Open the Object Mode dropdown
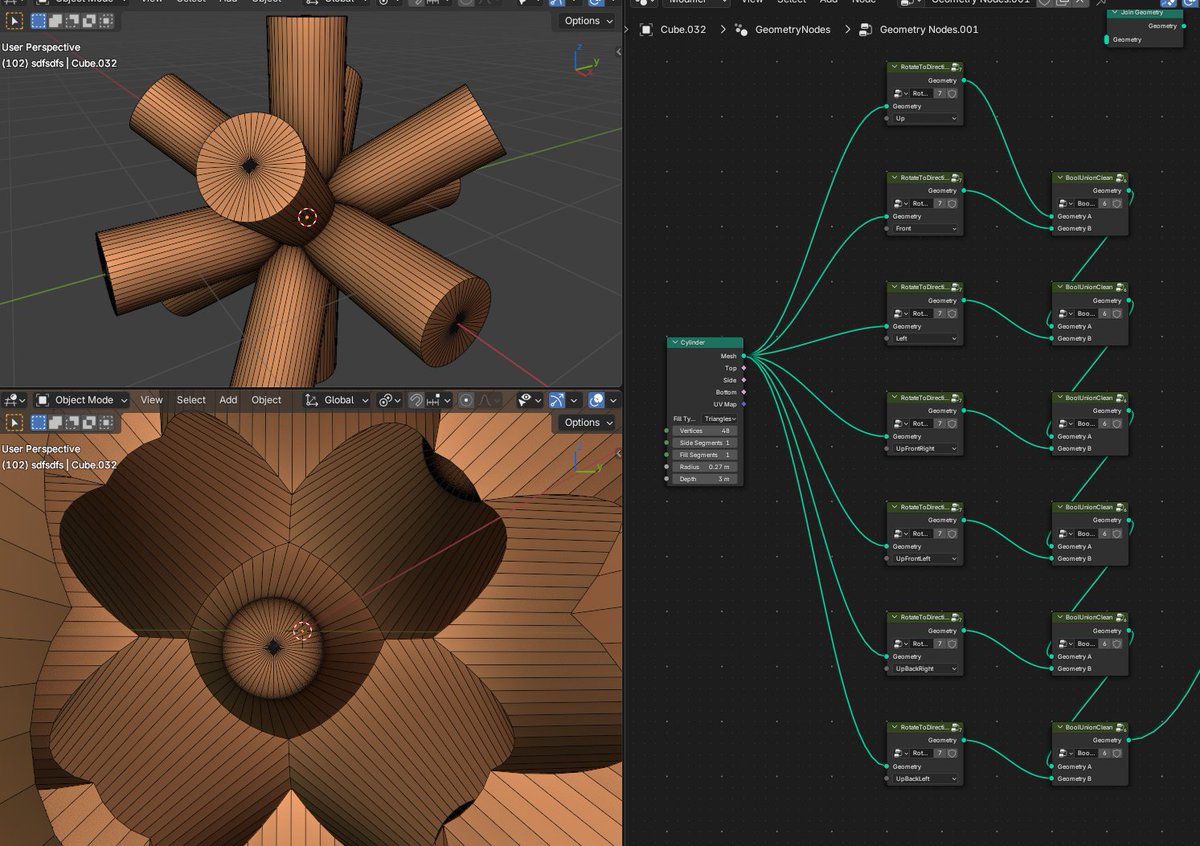This screenshot has width=1200, height=846. (85, 400)
